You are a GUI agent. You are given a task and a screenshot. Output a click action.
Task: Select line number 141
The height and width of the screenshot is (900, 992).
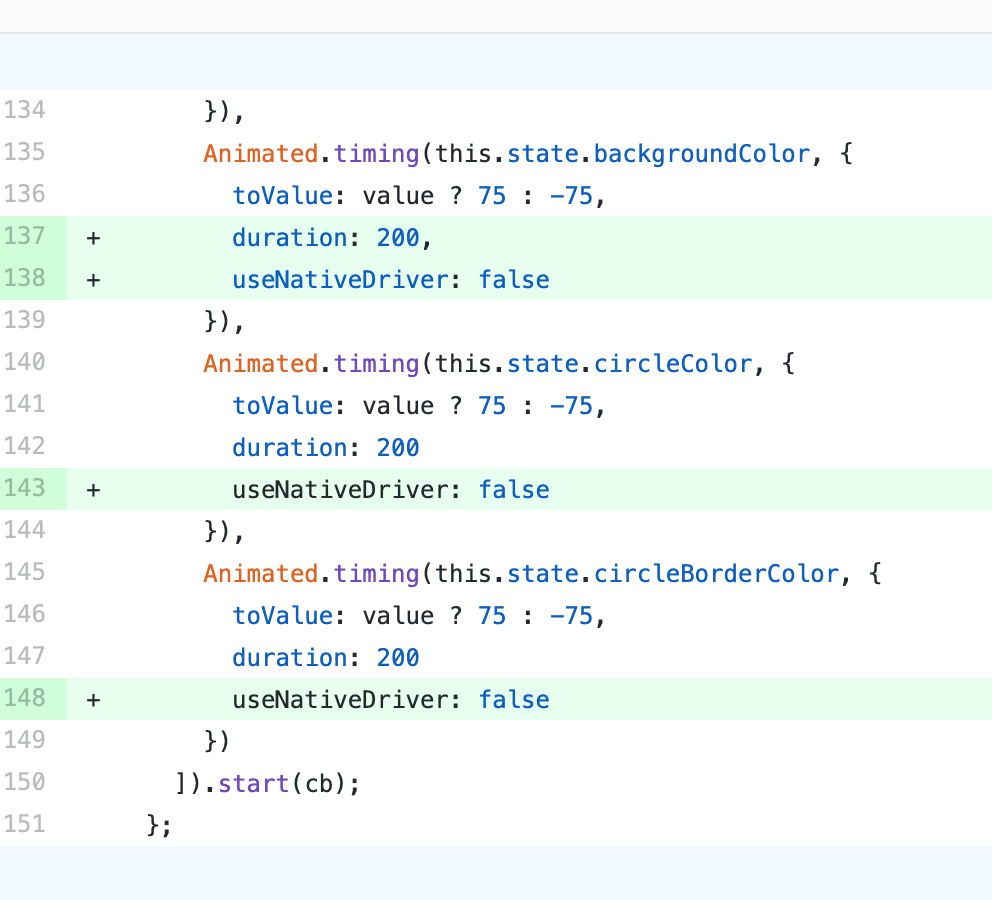[25, 404]
